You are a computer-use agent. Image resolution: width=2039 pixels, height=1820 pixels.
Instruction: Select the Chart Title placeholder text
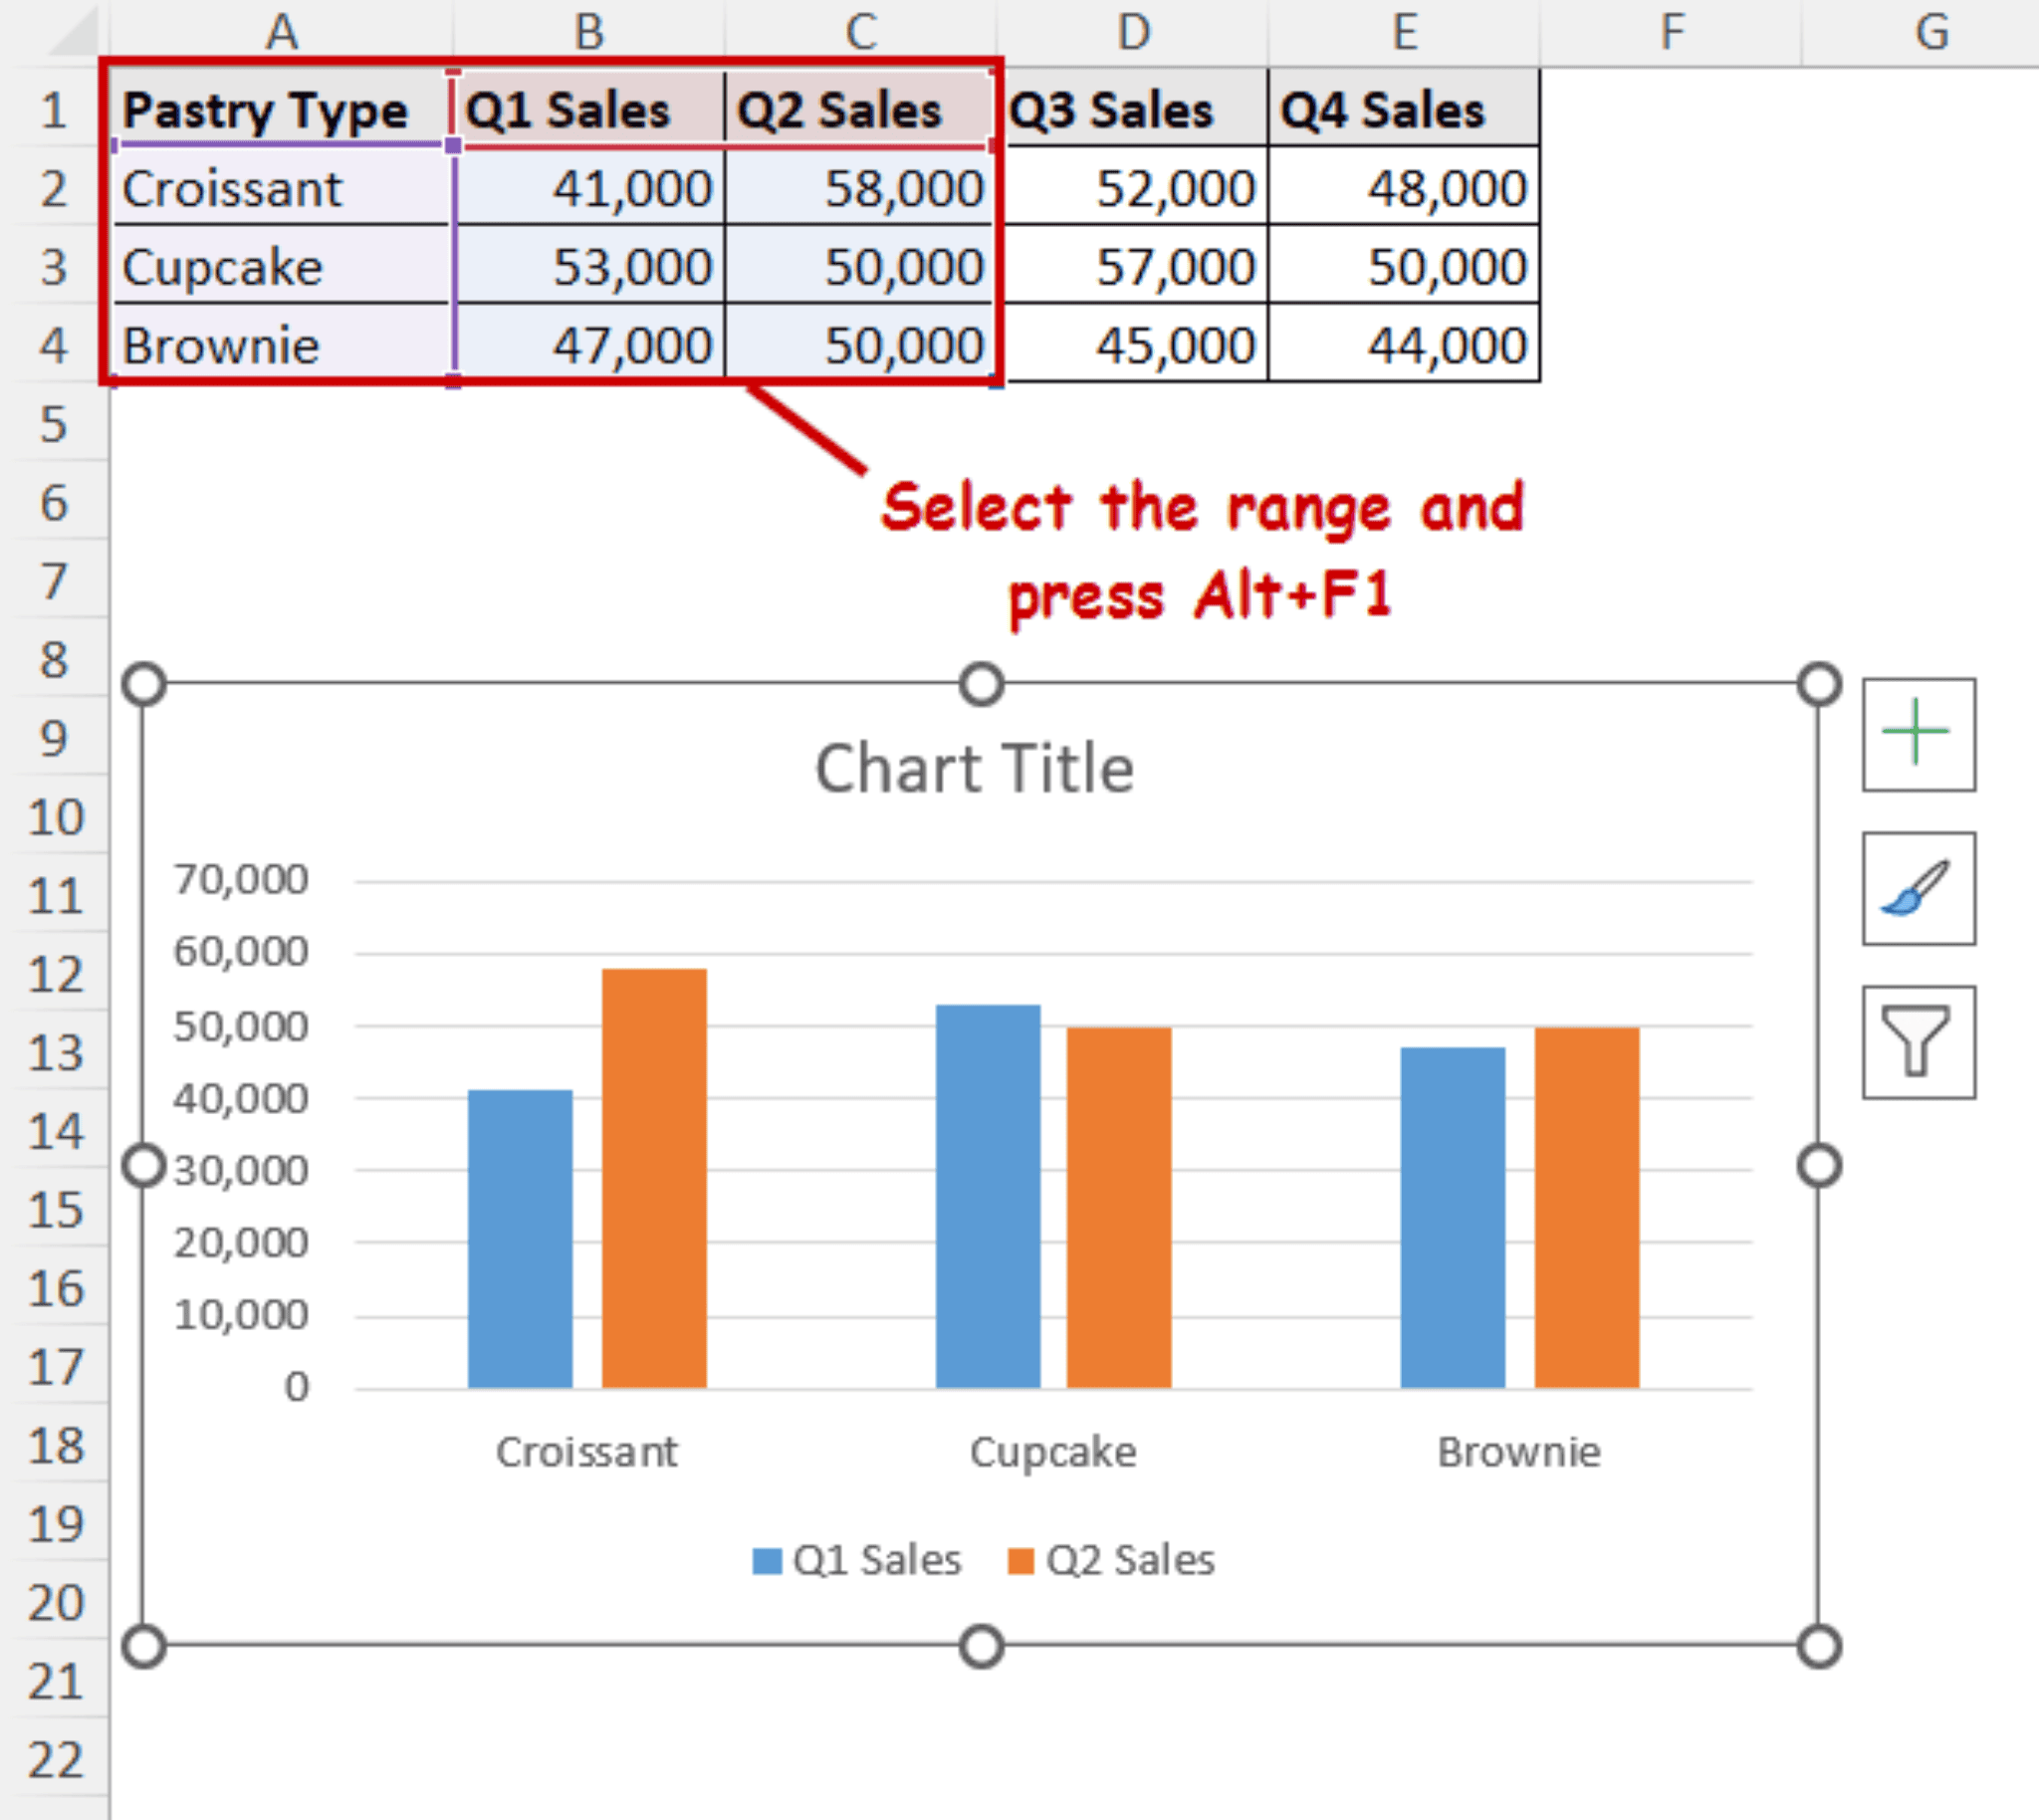coord(975,766)
